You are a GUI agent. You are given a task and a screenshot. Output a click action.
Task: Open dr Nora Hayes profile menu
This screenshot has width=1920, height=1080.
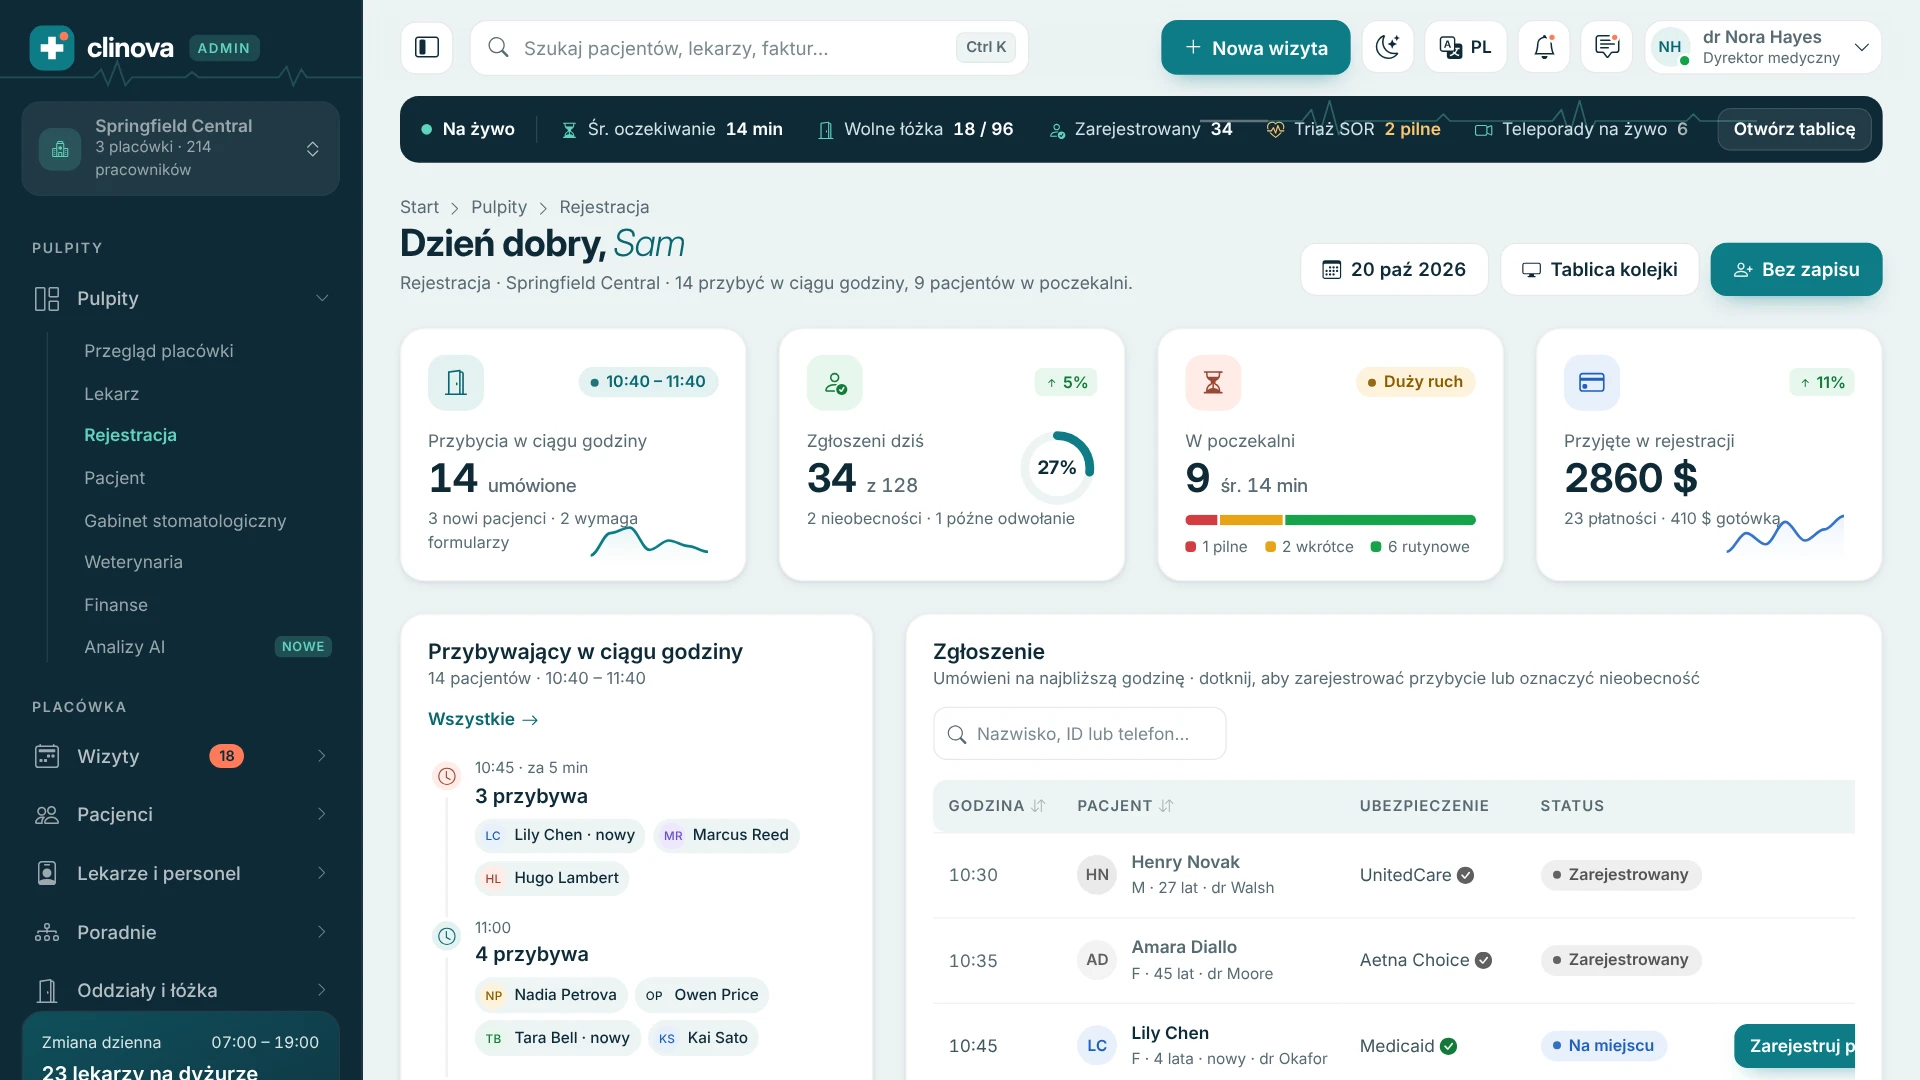tap(1763, 47)
